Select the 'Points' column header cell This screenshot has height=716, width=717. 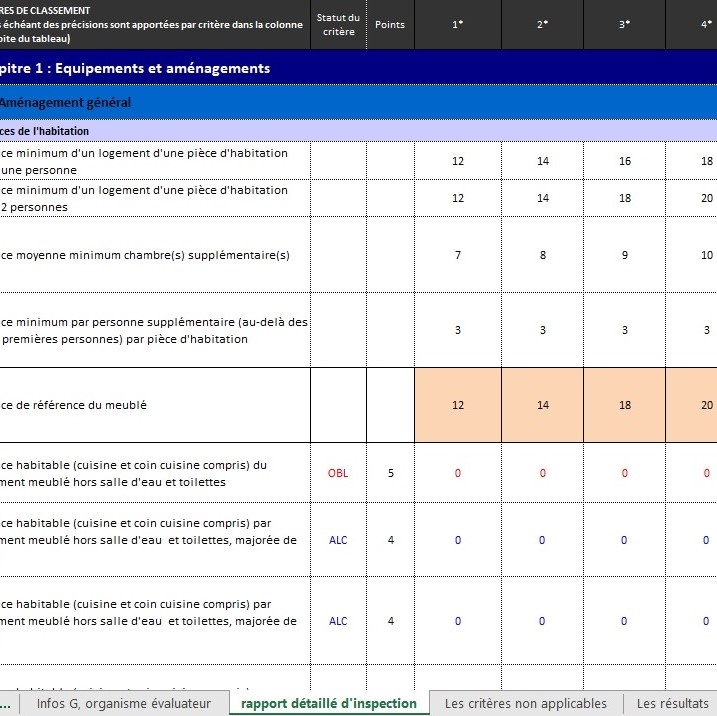tap(390, 24)
